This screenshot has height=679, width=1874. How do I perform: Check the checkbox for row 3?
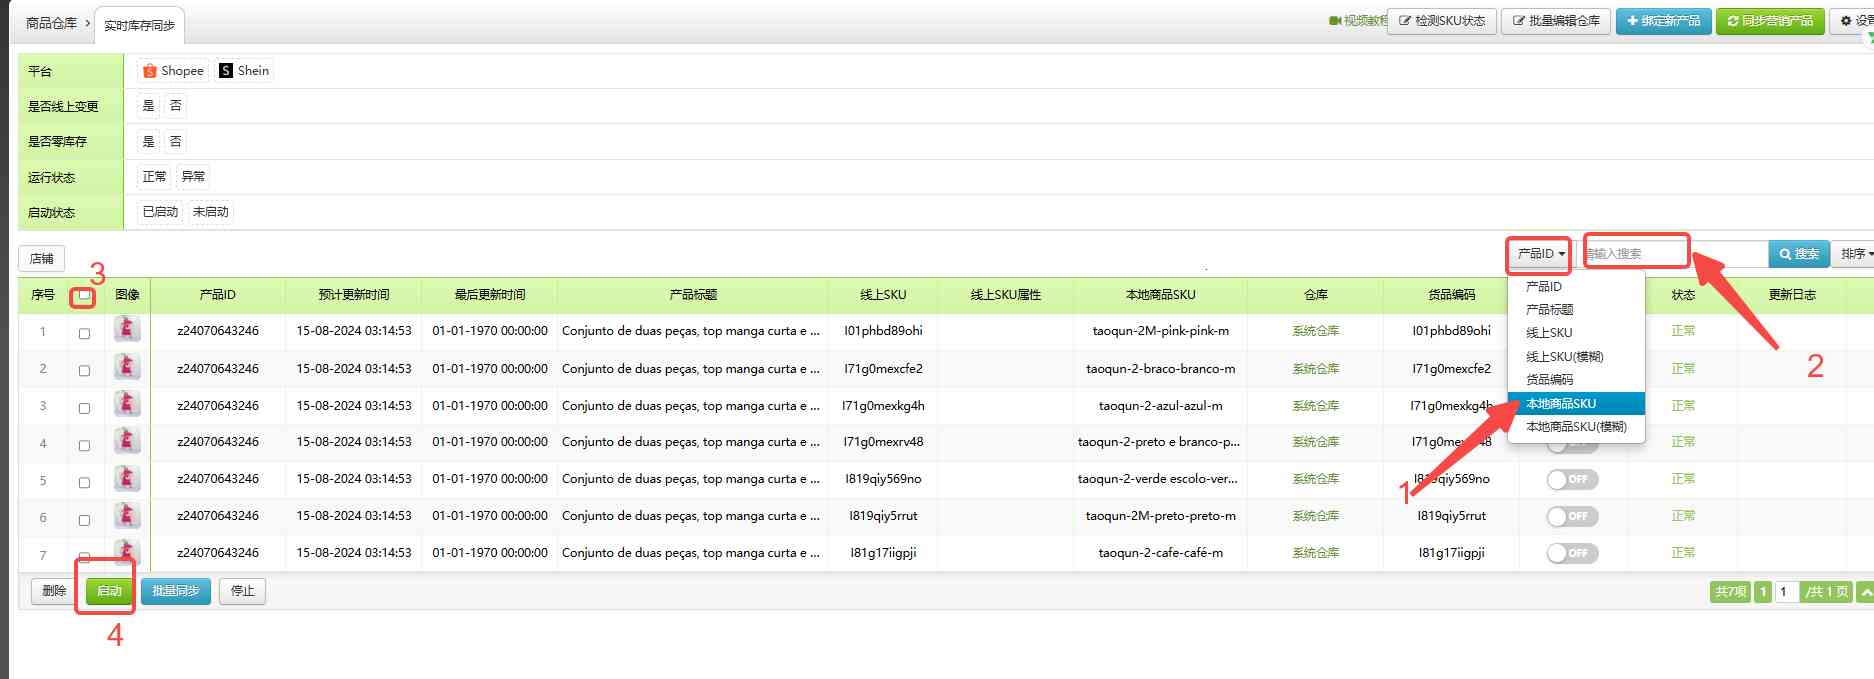tap(84, 408)
